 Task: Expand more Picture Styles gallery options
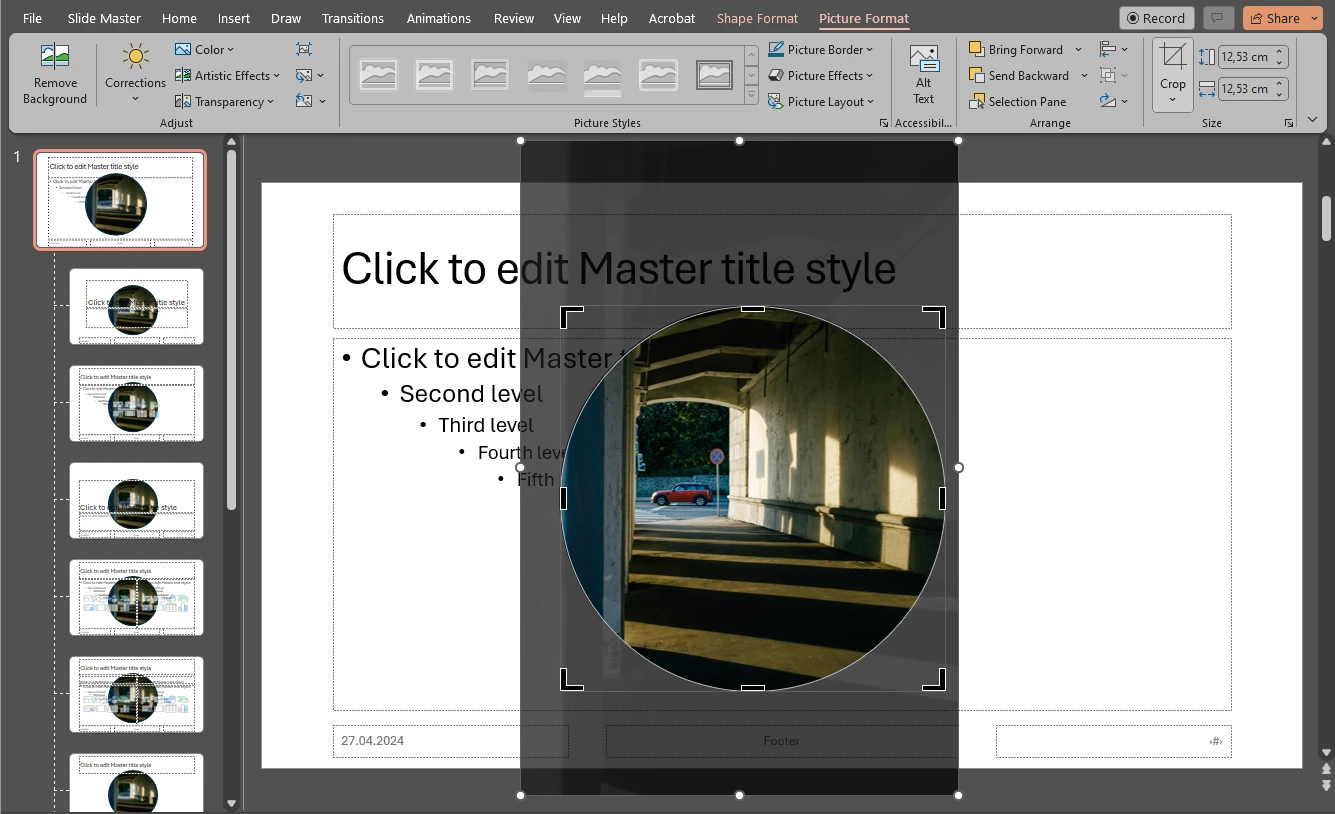[x=750, y=95]
